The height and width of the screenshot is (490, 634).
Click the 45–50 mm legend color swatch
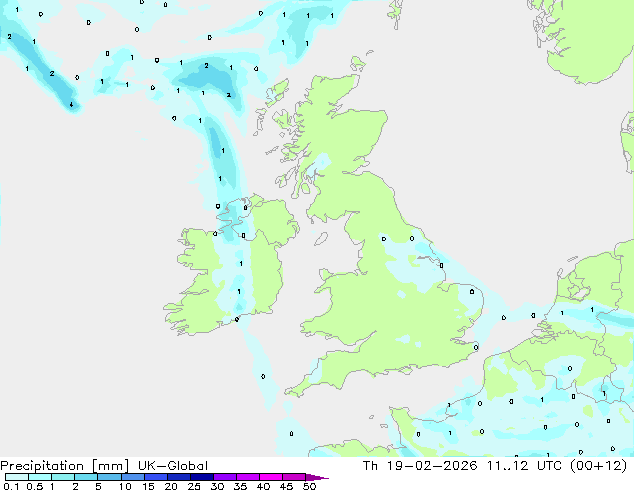point(294,477)
